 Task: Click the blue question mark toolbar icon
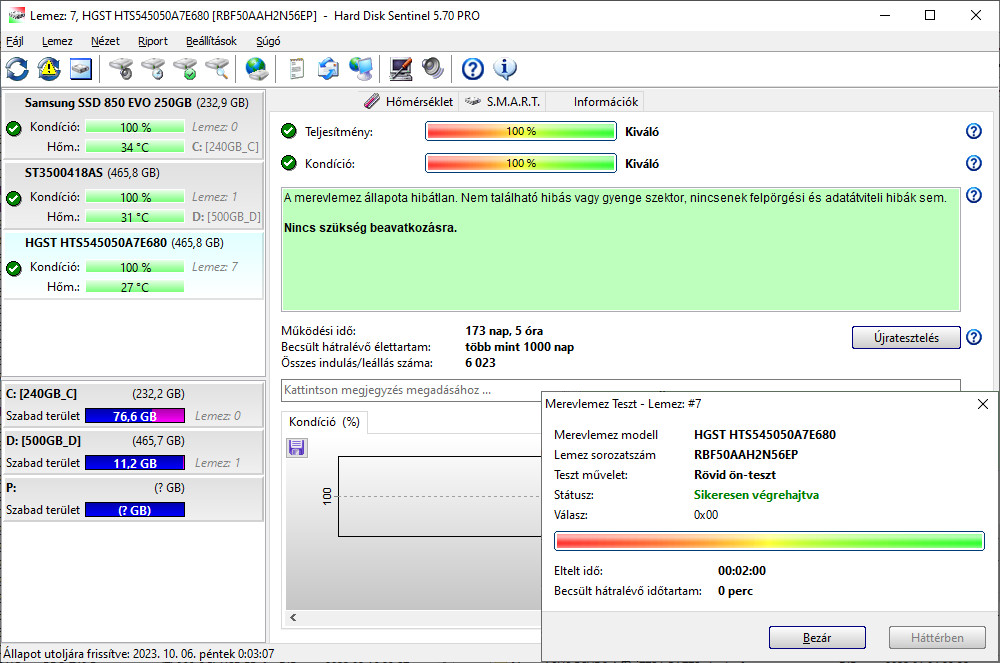(473, 69)
